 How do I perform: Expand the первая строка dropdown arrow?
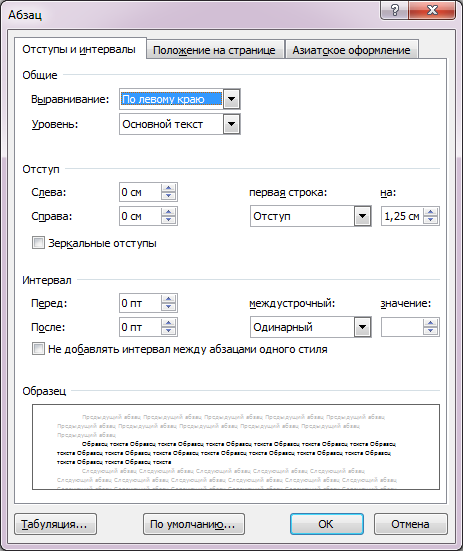coord(363,216)
